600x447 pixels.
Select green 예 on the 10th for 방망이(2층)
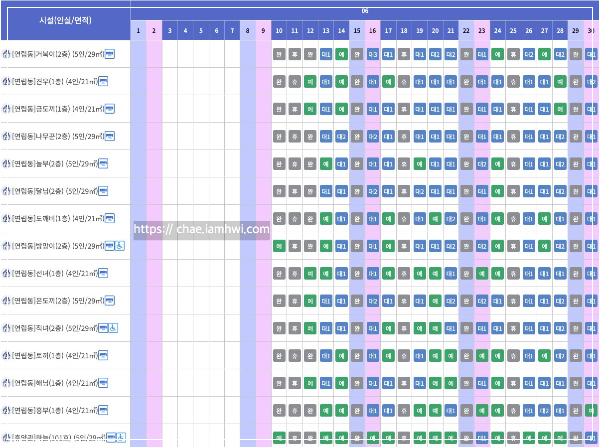(279, 246)
